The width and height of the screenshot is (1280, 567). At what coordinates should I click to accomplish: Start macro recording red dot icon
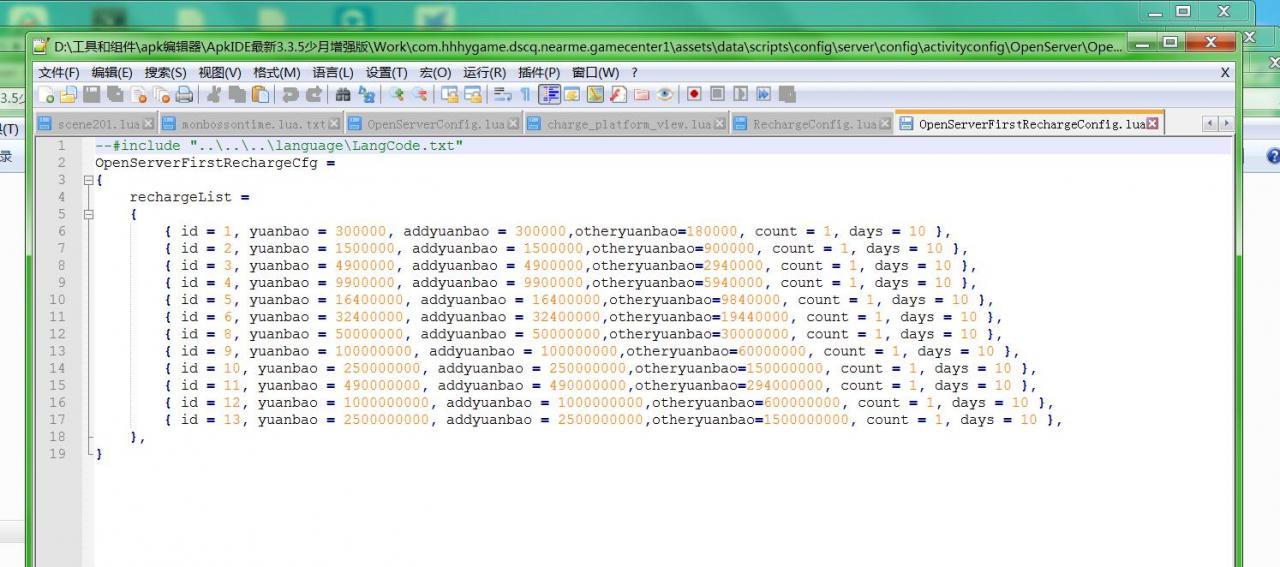pyautogui.click(x=694, y=95)
